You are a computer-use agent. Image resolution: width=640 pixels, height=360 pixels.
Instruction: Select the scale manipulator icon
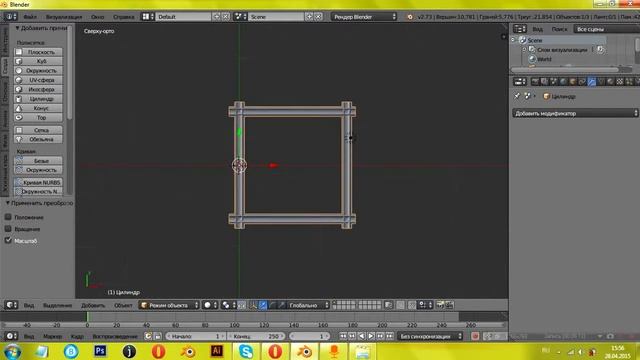pyautogui.click(x=282, y=305)
